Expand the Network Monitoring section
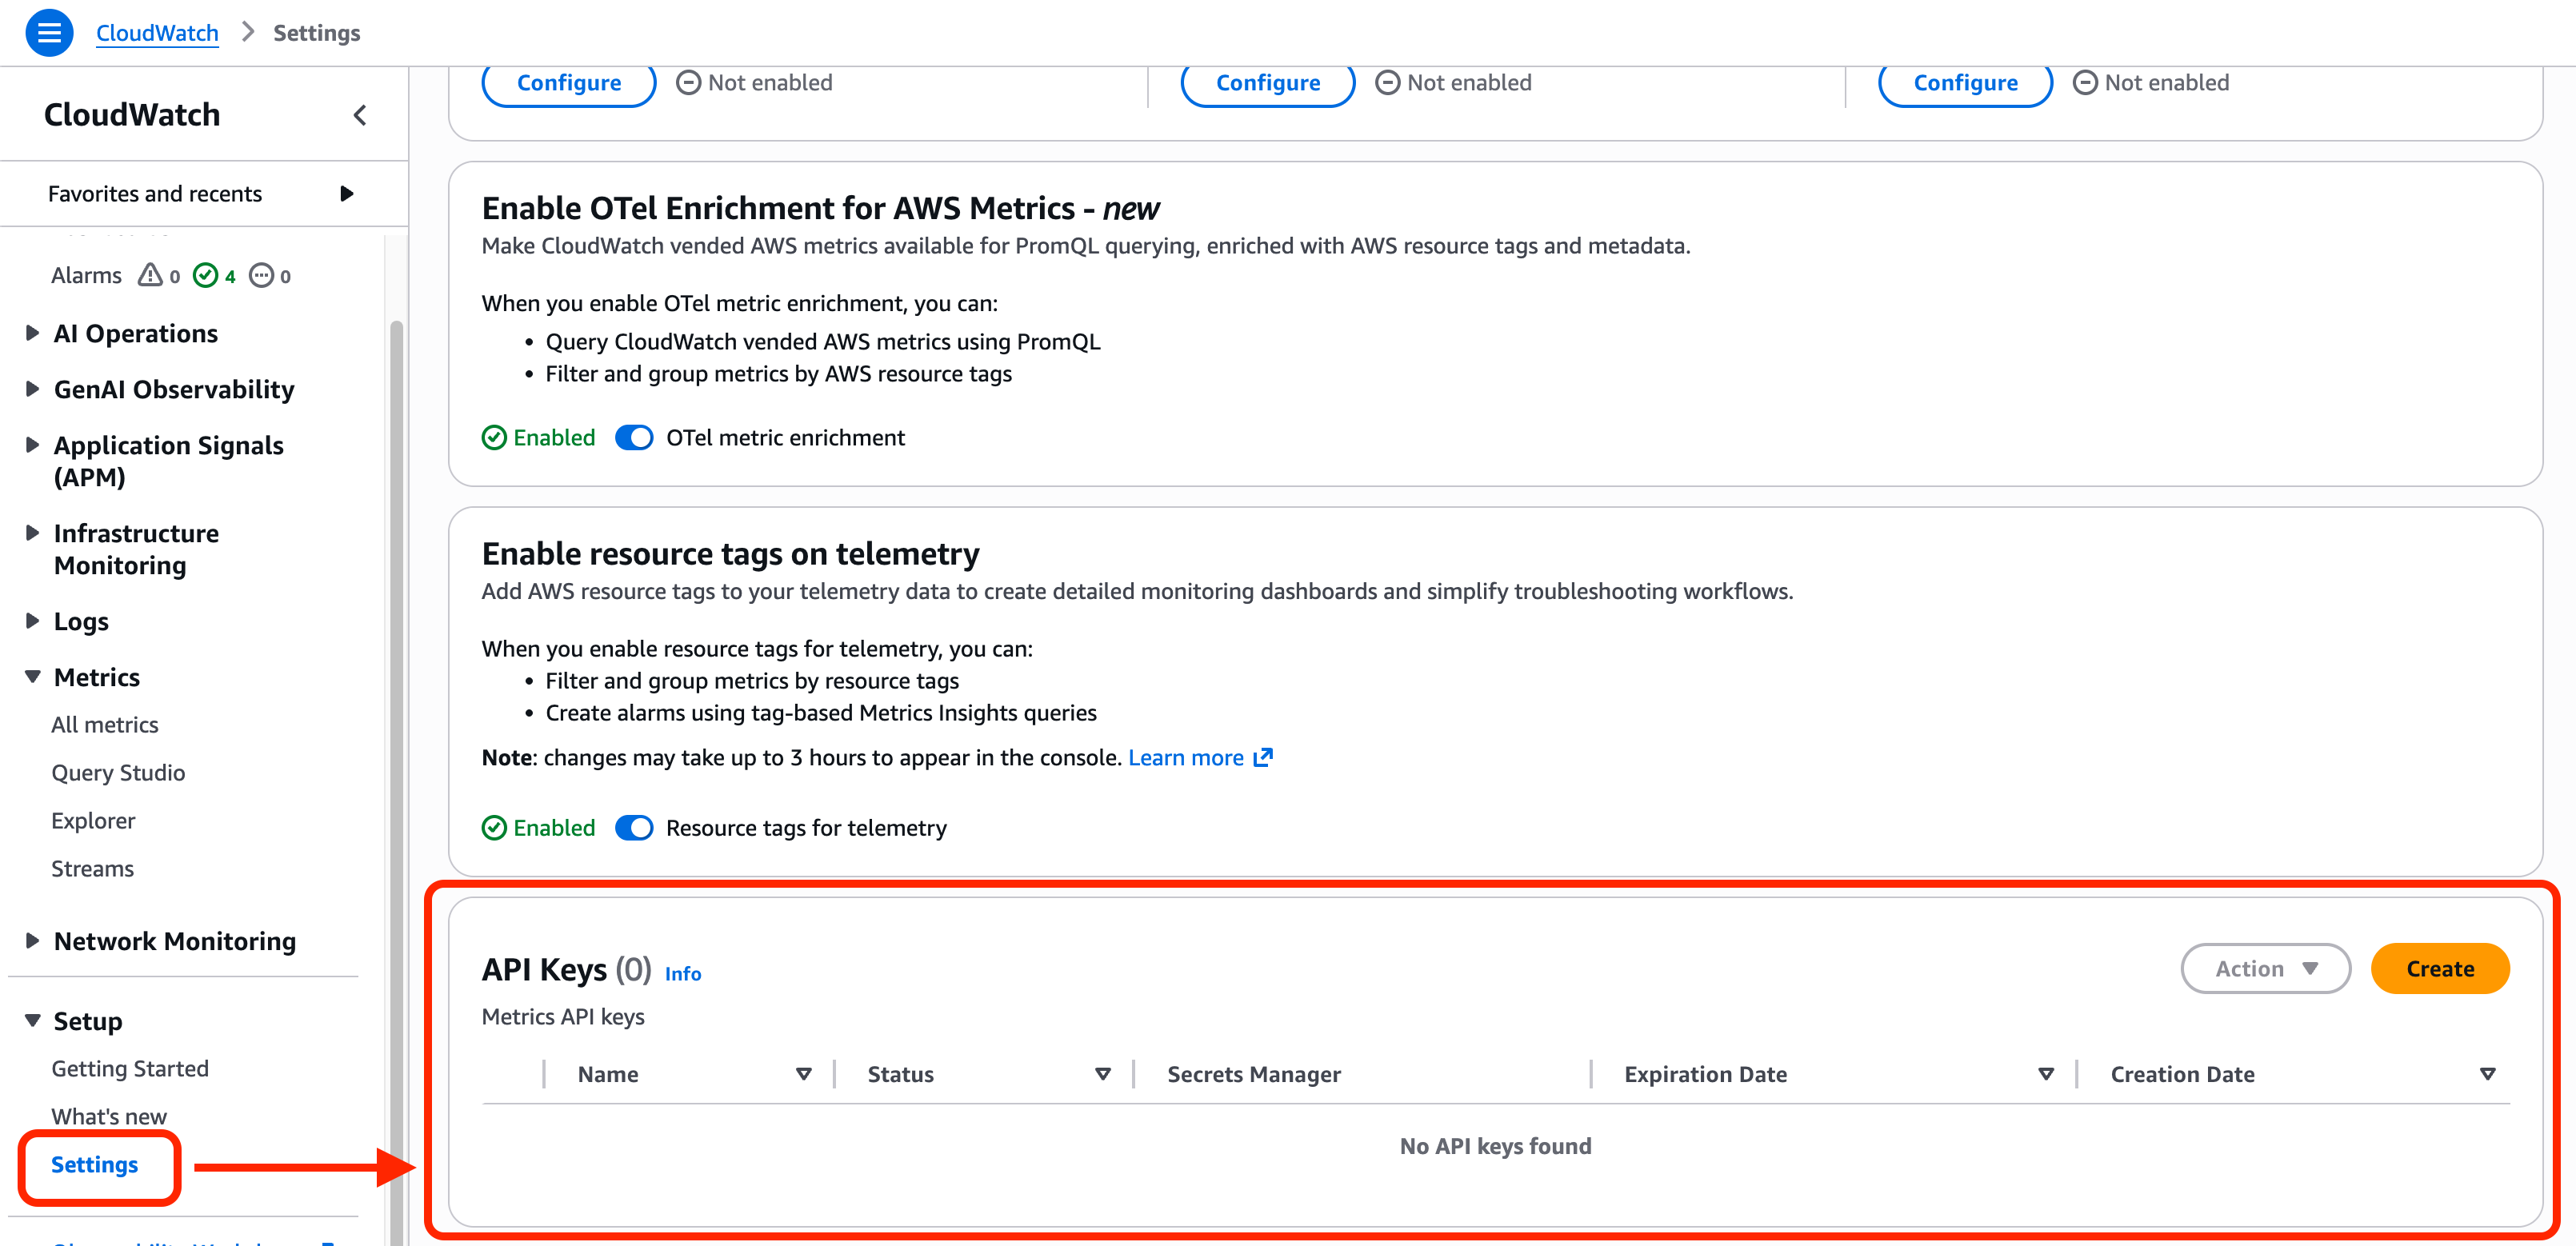Viewport: 2576px width, 1246px height. tap(33, 940)
